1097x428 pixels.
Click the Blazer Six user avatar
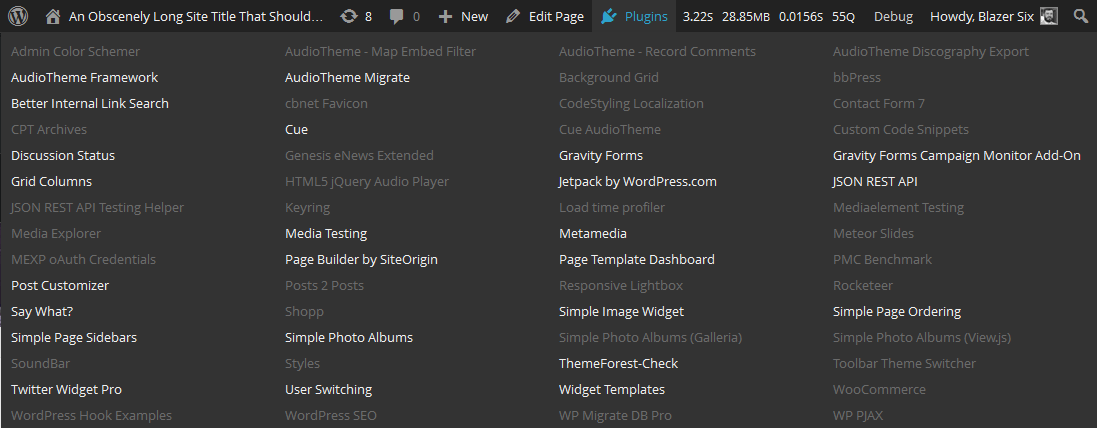(x=1049, y=16)
